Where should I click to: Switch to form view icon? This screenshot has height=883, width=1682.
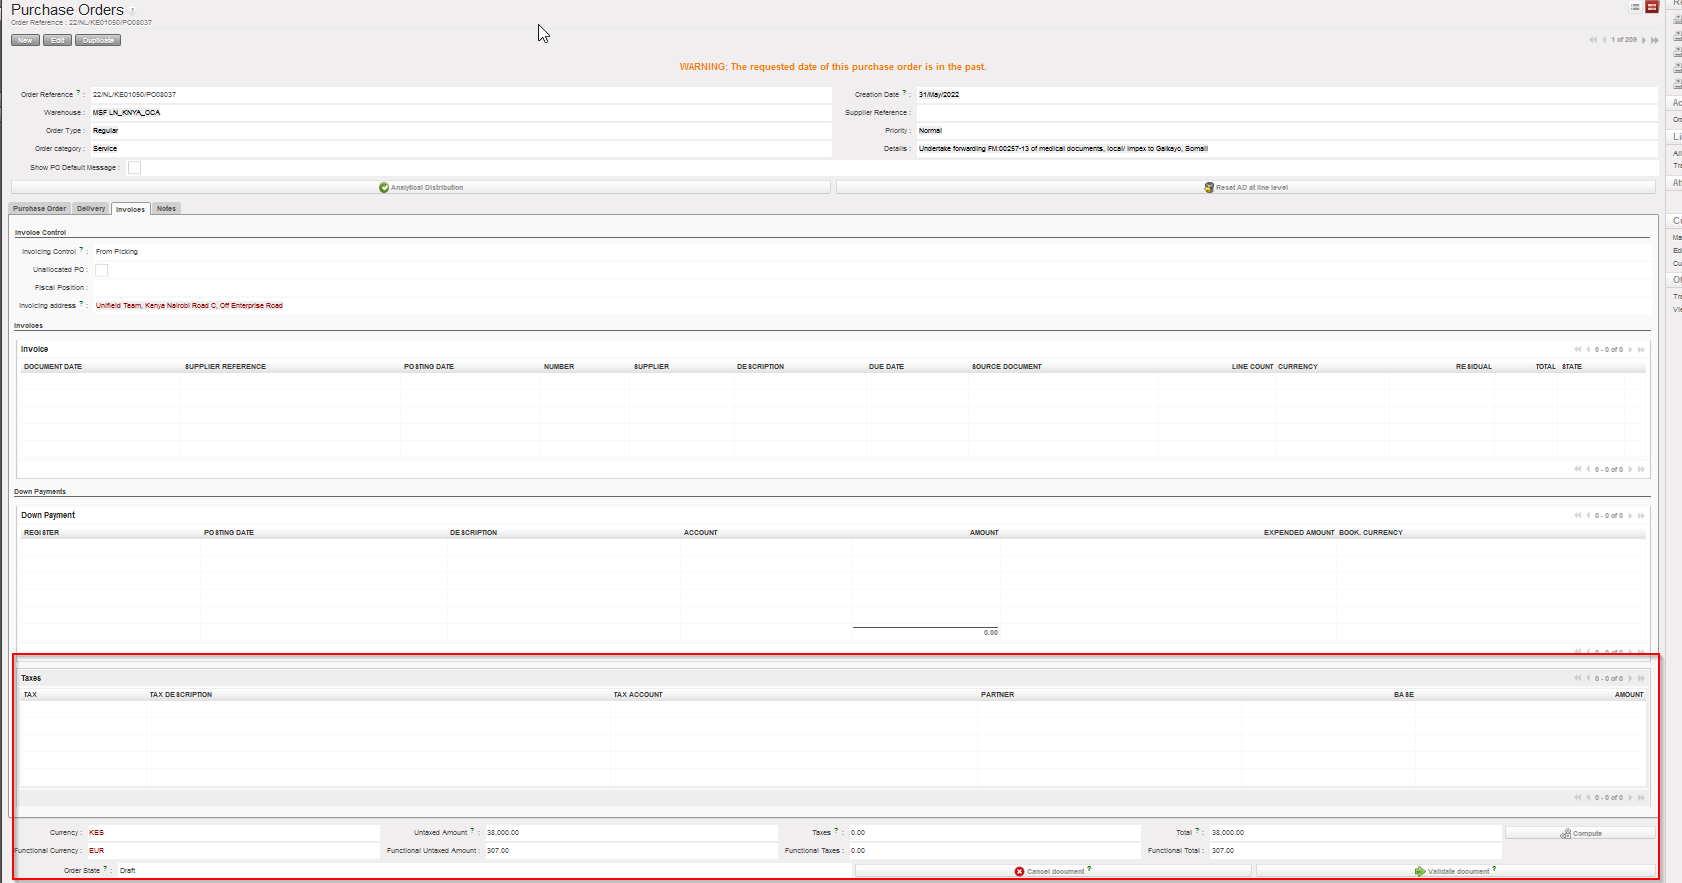point(1652,7)
